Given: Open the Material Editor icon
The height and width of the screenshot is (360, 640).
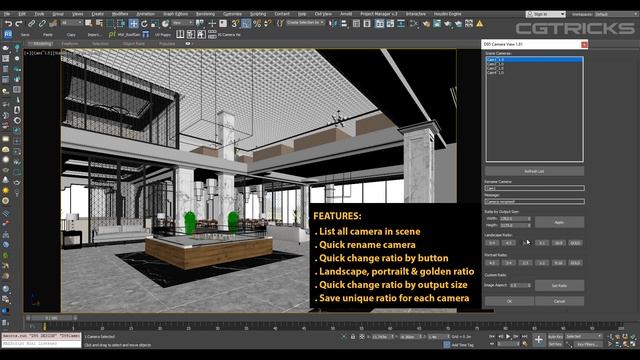Looking at the screenshot, I should click(414, 24).
